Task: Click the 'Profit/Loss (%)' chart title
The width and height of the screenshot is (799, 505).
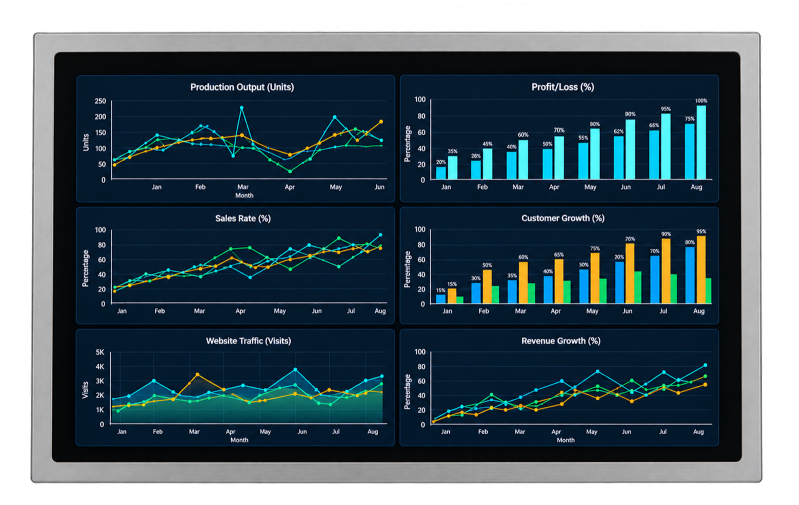Action: click(x=563, y=87)
